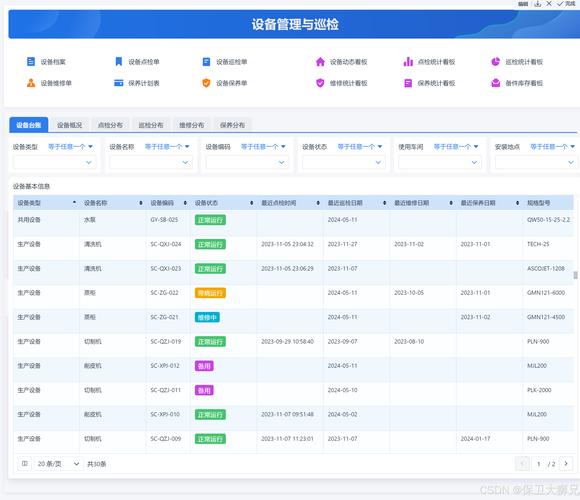Open the 维修统计看板 shield icon
The width and height of the screenshot is (580, 500).
320,83
